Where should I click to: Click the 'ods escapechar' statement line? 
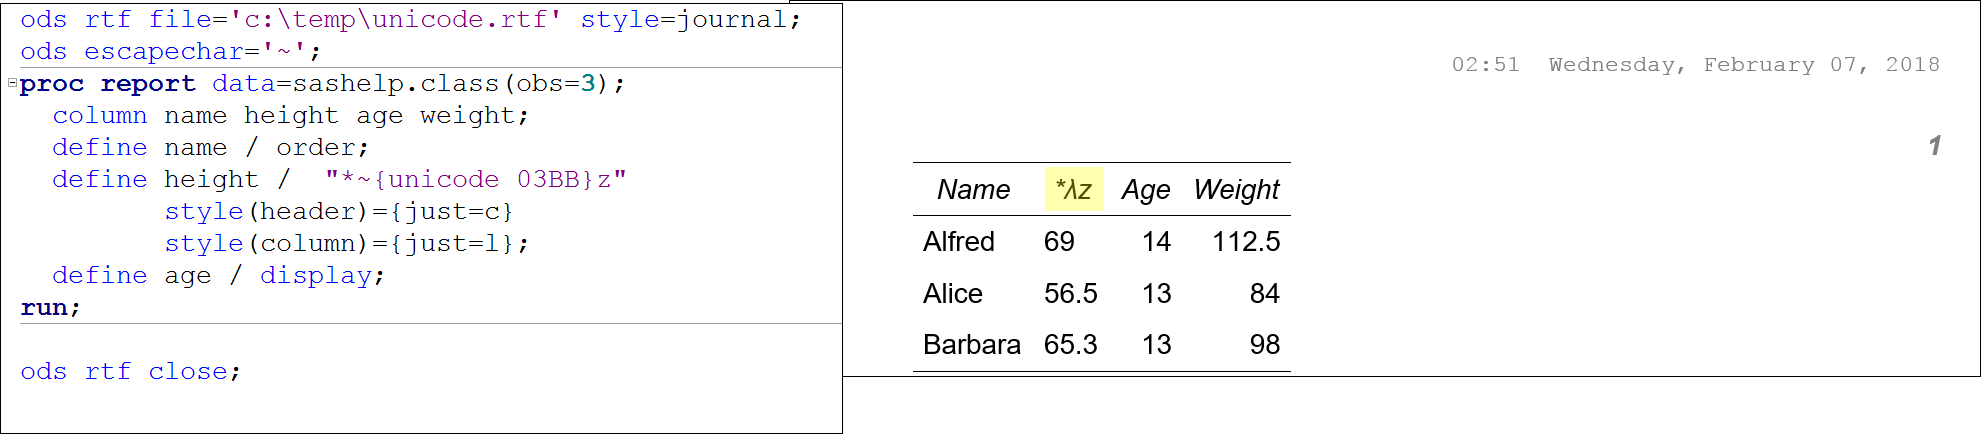pos(170,52)
